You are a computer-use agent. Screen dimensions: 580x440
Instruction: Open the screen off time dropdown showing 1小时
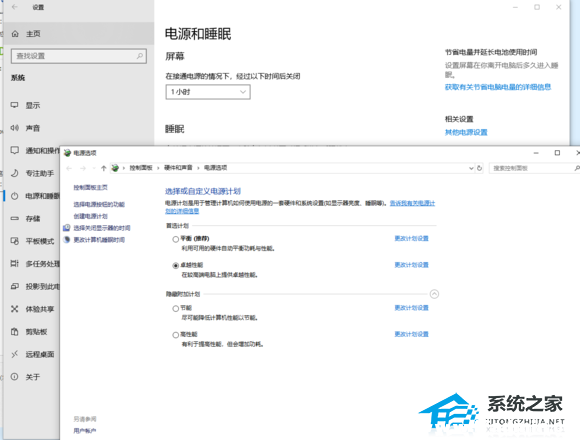(208, 92)
